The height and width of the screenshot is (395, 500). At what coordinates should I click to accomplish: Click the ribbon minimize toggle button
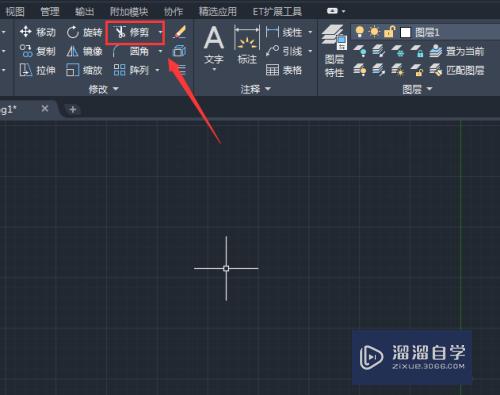(332, 11)
